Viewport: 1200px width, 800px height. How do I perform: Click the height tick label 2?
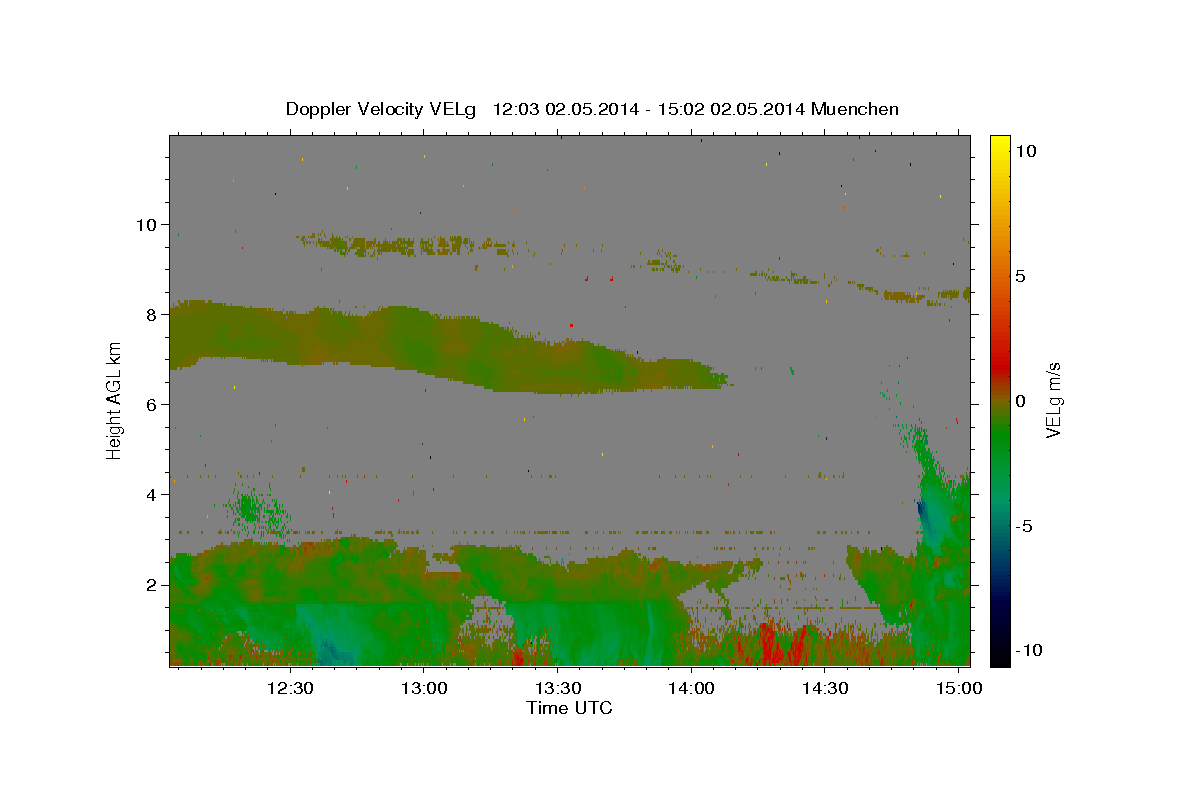[152, 584]
